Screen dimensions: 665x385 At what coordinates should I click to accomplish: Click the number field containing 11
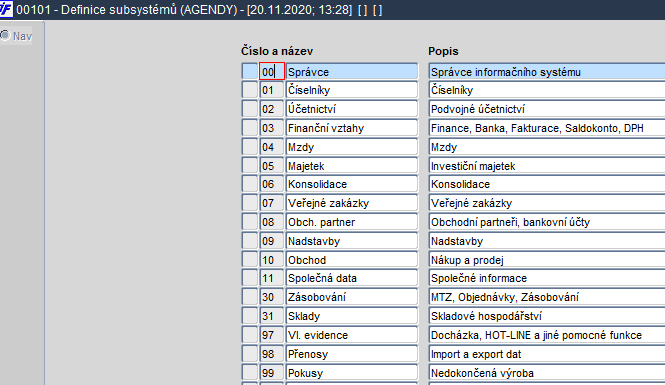coord(272,278)
